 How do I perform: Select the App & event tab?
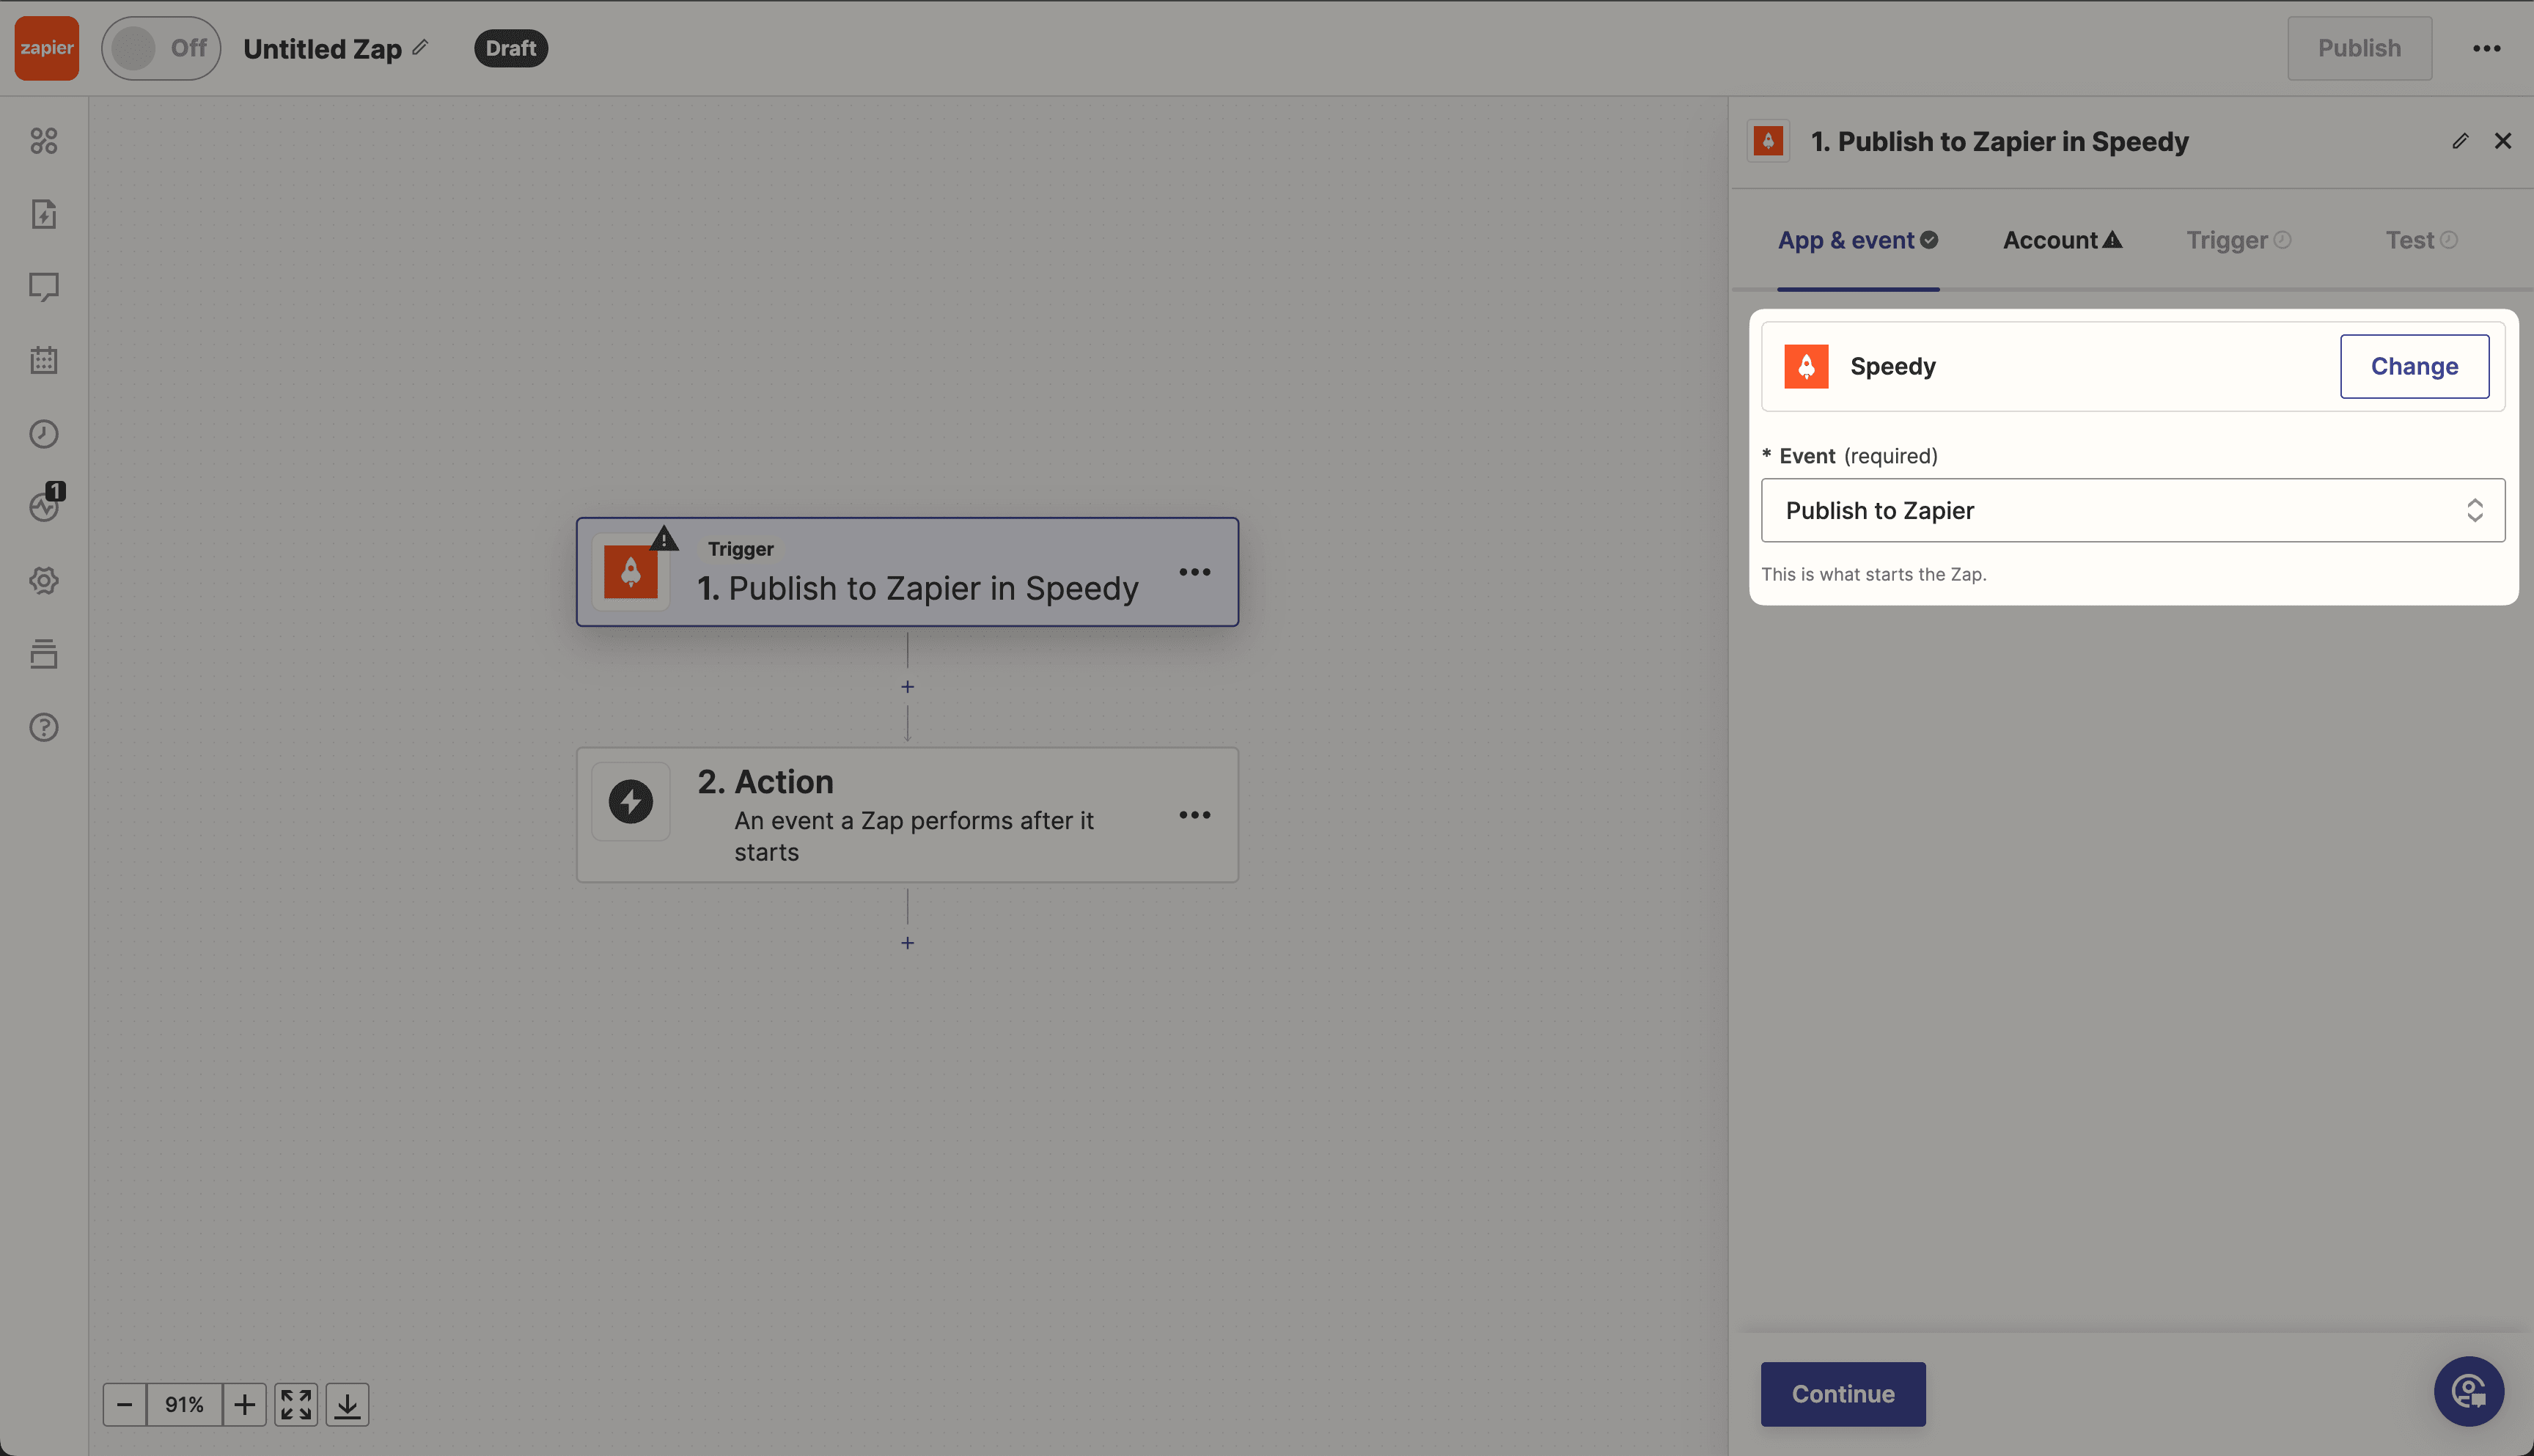[x=1859, y=240]
